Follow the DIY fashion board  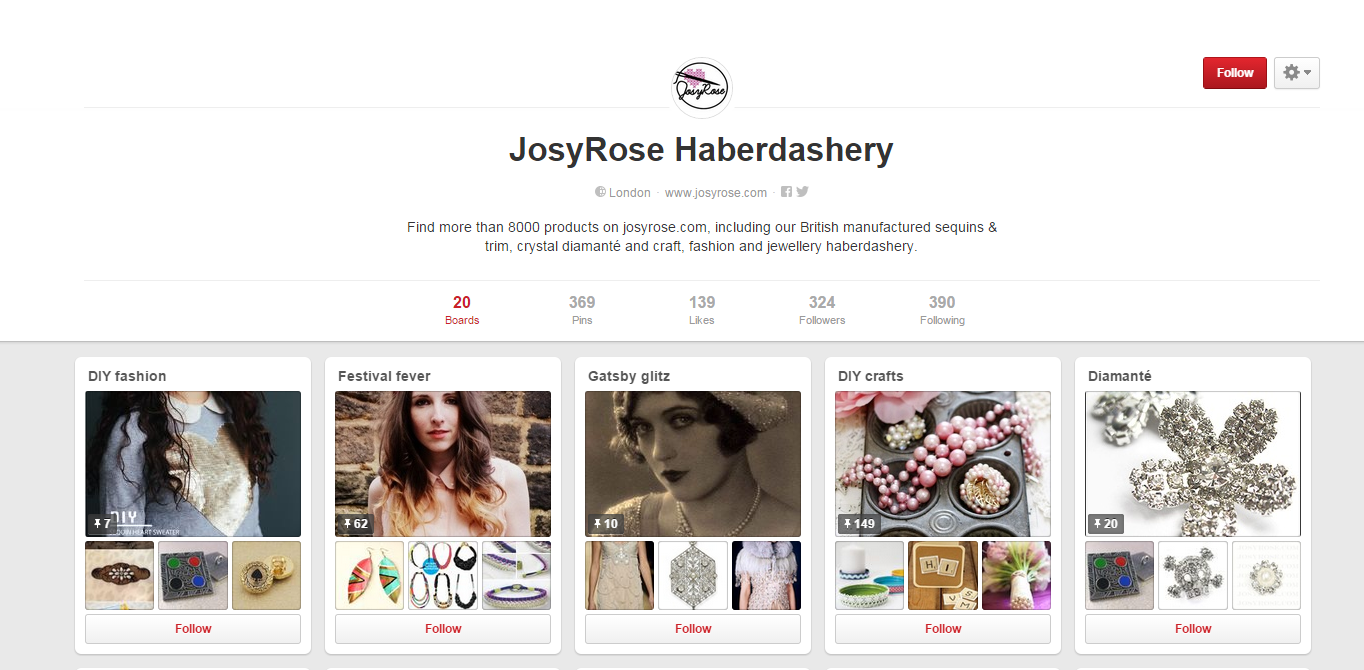click(193, 629)
